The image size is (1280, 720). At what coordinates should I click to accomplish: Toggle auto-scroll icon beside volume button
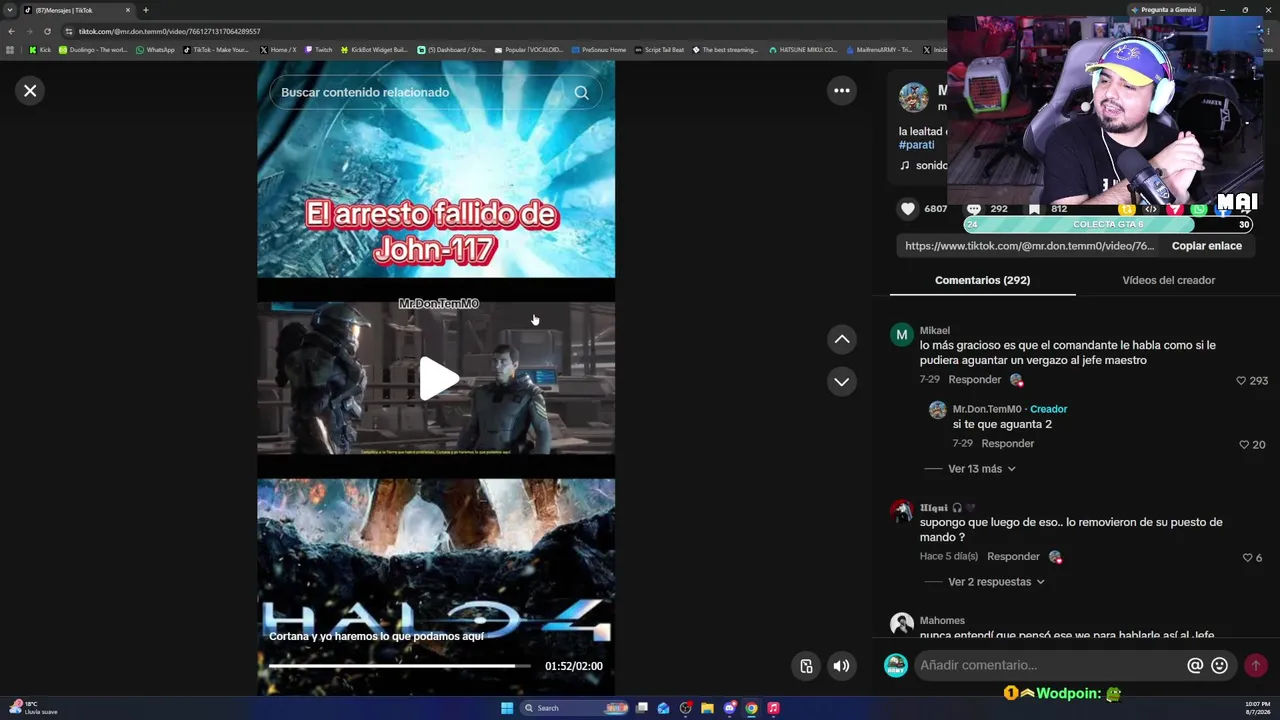coord(806,666)
